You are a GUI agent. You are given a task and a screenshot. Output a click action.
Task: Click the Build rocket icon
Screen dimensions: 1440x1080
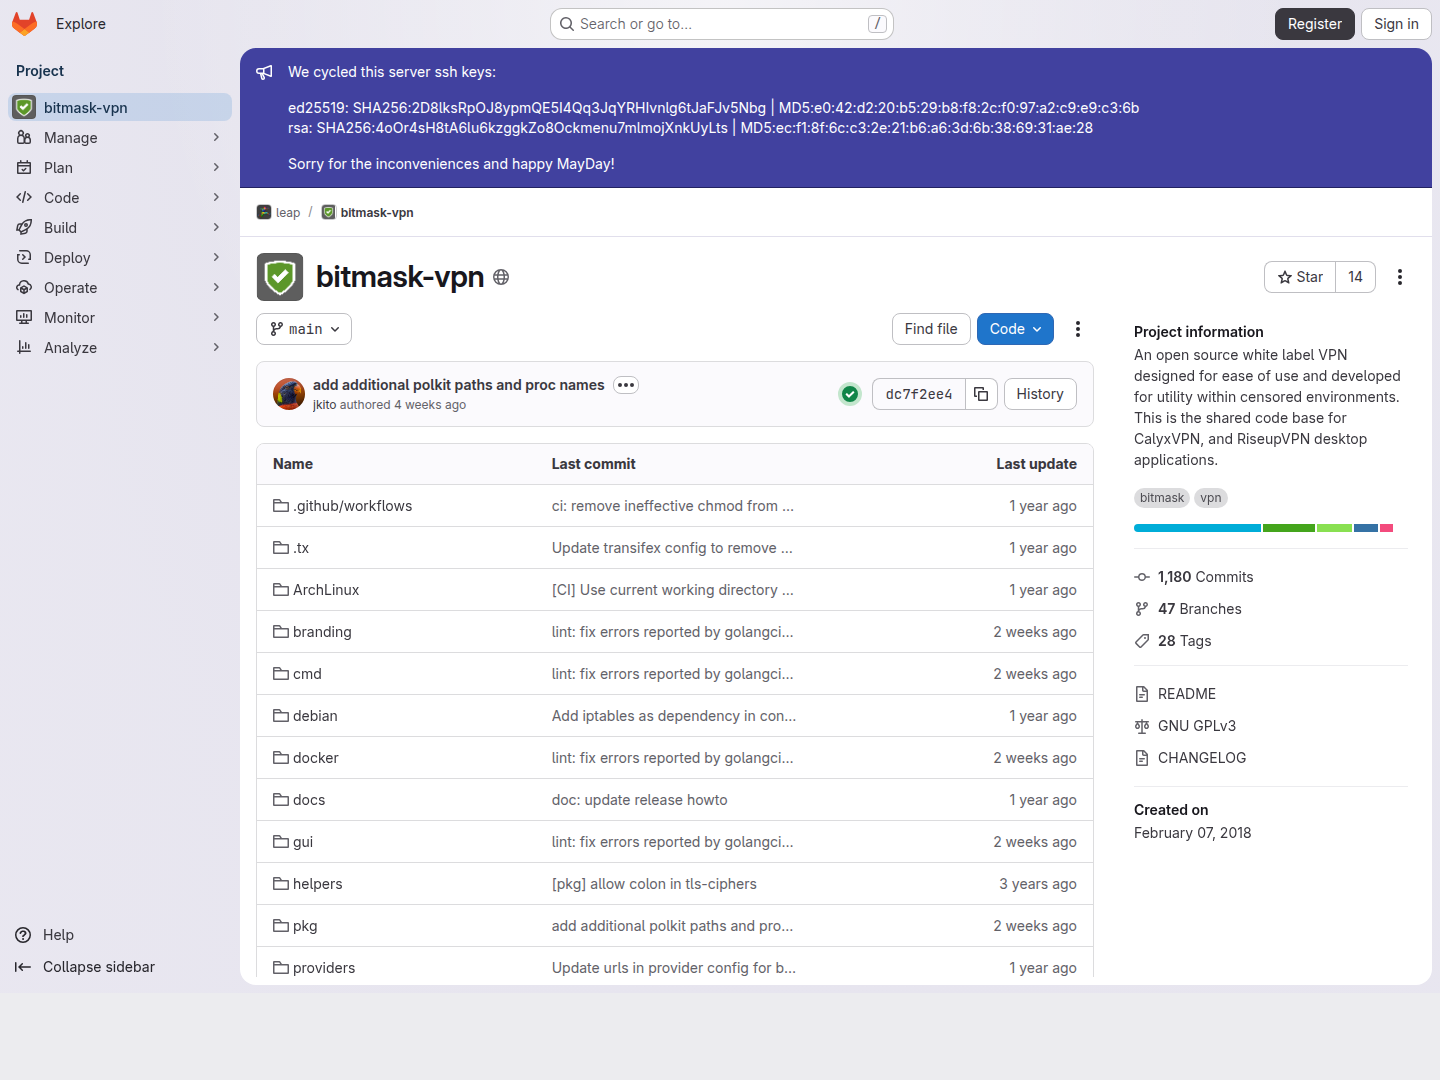coord(24,227)
